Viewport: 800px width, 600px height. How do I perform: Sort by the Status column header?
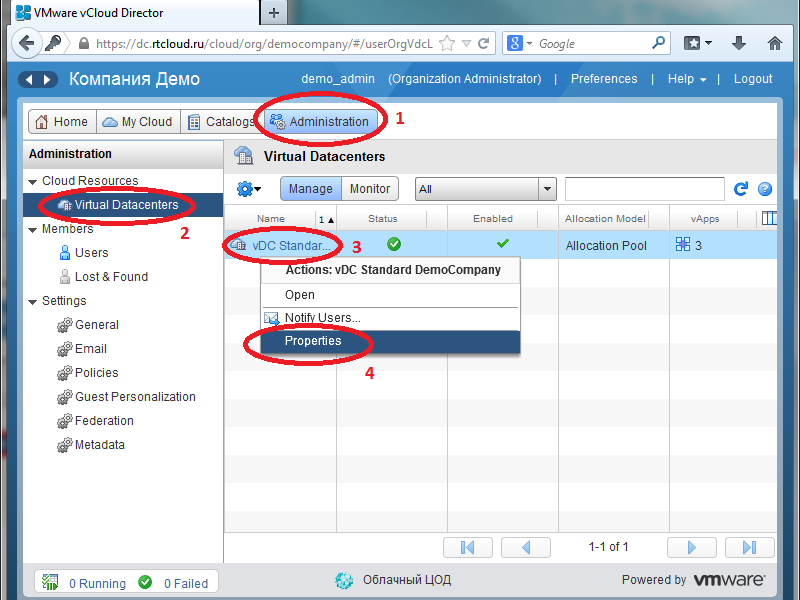tap(382, 219)
